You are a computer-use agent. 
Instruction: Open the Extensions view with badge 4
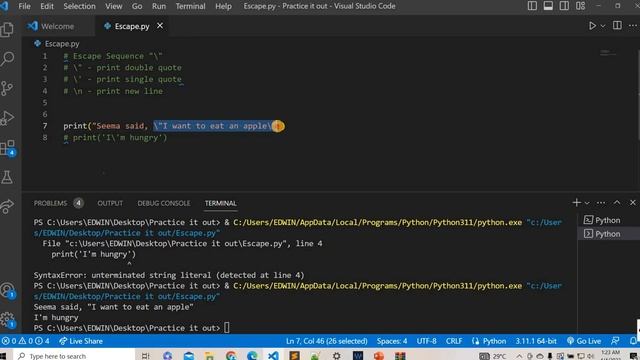(x=7, y=148)
